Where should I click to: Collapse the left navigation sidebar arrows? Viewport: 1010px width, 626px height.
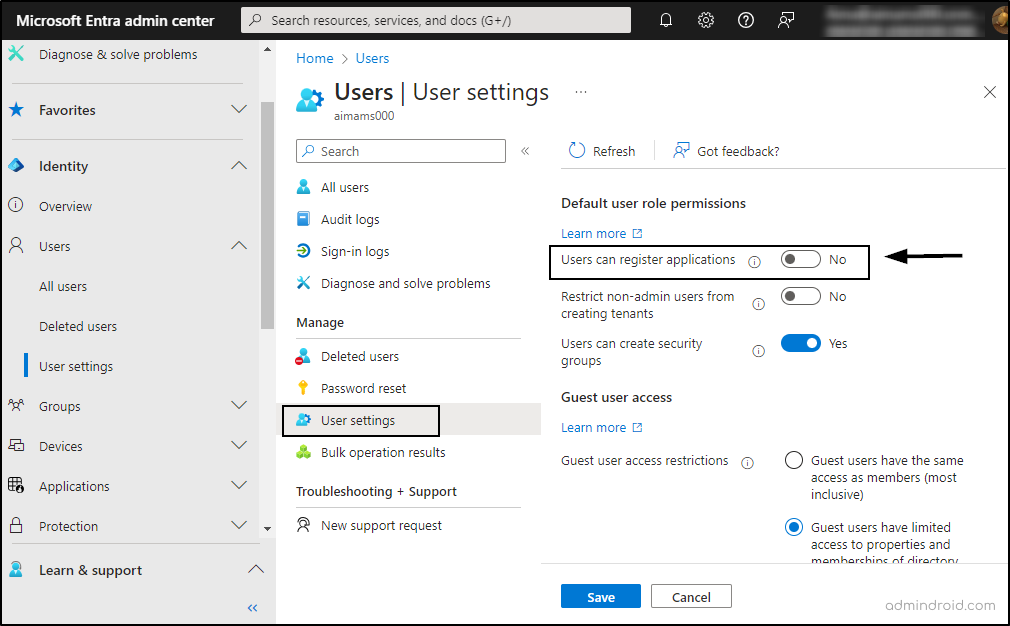(253, 607)
